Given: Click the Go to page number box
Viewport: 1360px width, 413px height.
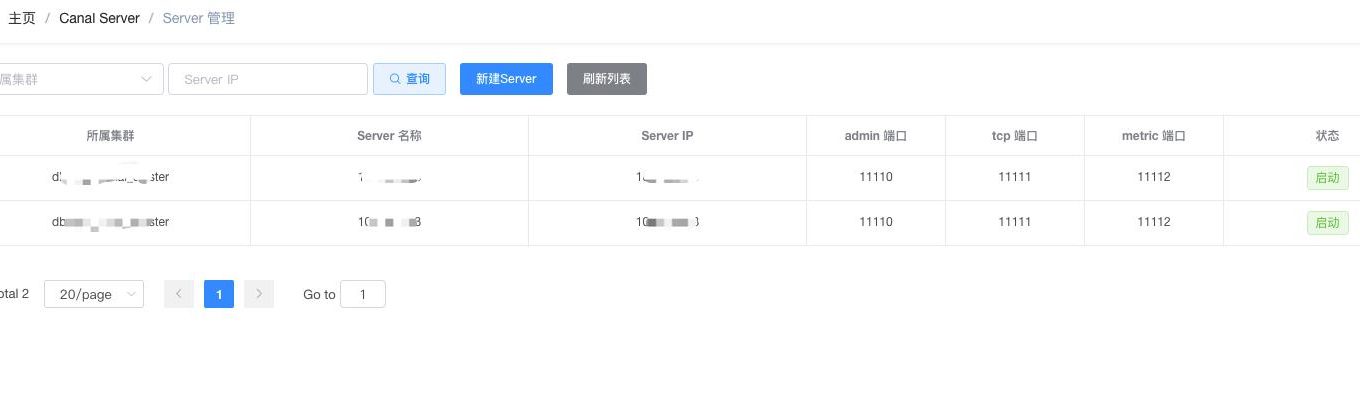Looking at the screenshot, I should 362,294.
